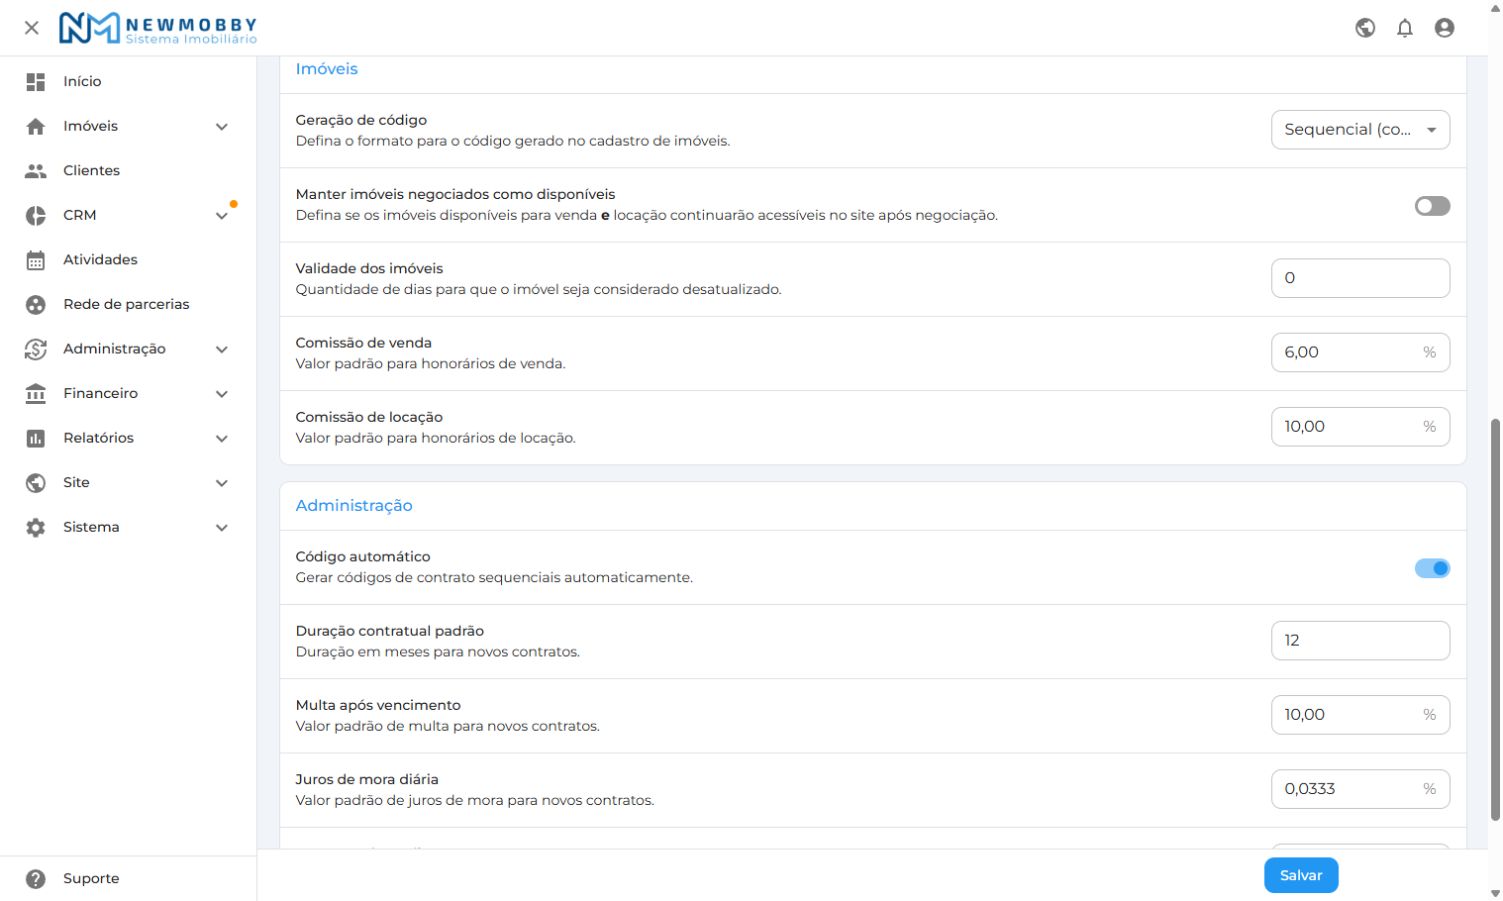The image size is (1503, 901).
Task: Open the notifications bell
Action: click(x=1405, y=28)
